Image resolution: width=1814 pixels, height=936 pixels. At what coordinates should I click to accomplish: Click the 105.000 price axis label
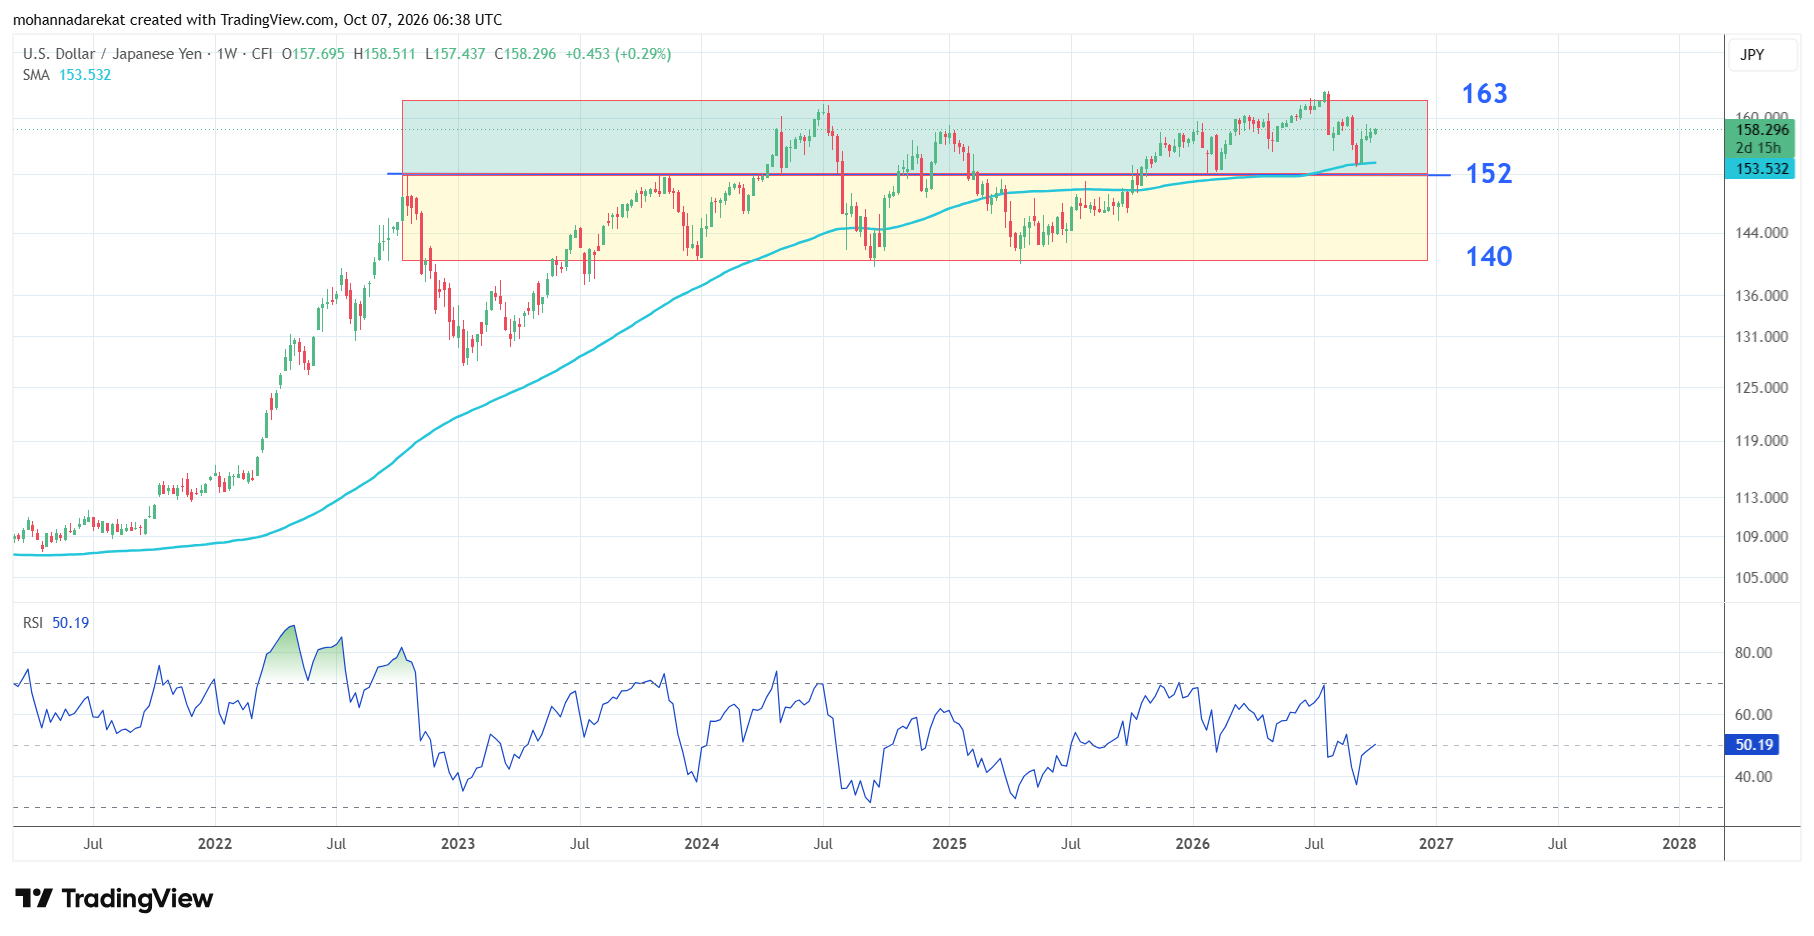1761,578
